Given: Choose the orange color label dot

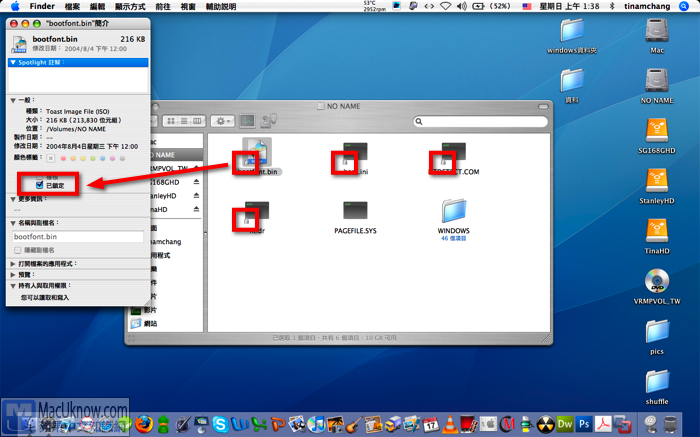Looking at the screenshot, I should click(73, 158).
